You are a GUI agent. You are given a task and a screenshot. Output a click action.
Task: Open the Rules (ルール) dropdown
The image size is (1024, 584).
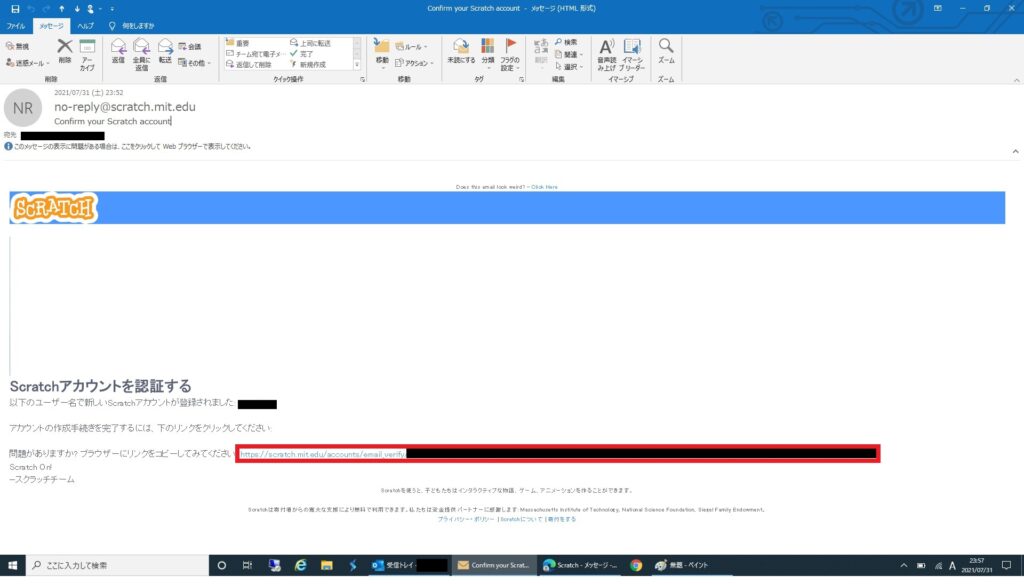(x=411, y=46)
